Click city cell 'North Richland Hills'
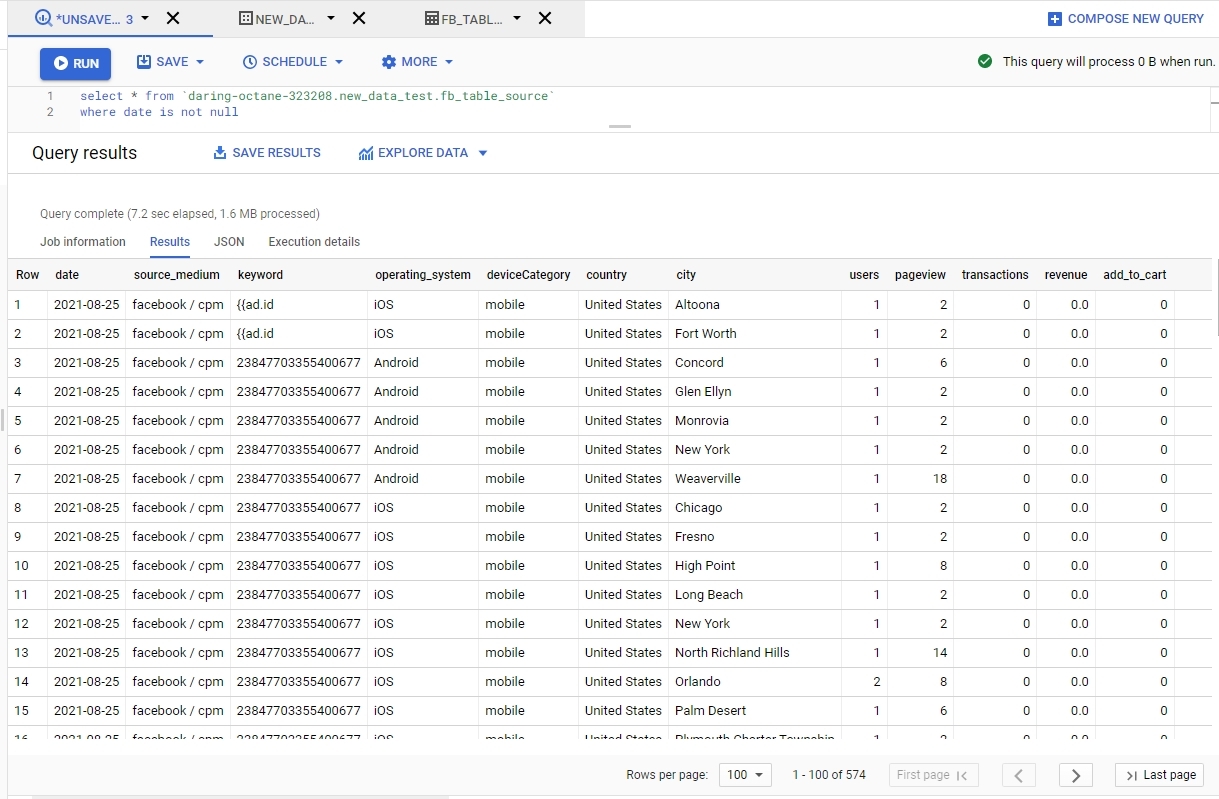Viewport: 1219px width, 799px height. (x=732, y=653)
